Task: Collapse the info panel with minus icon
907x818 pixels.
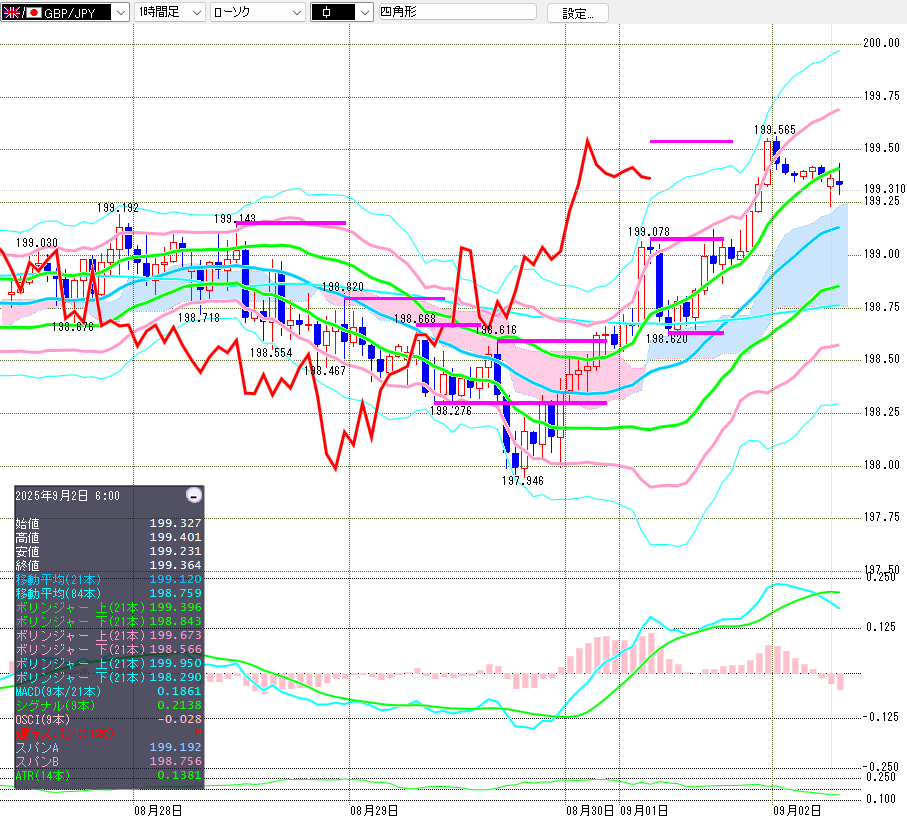Action: [x=194, y=495]
